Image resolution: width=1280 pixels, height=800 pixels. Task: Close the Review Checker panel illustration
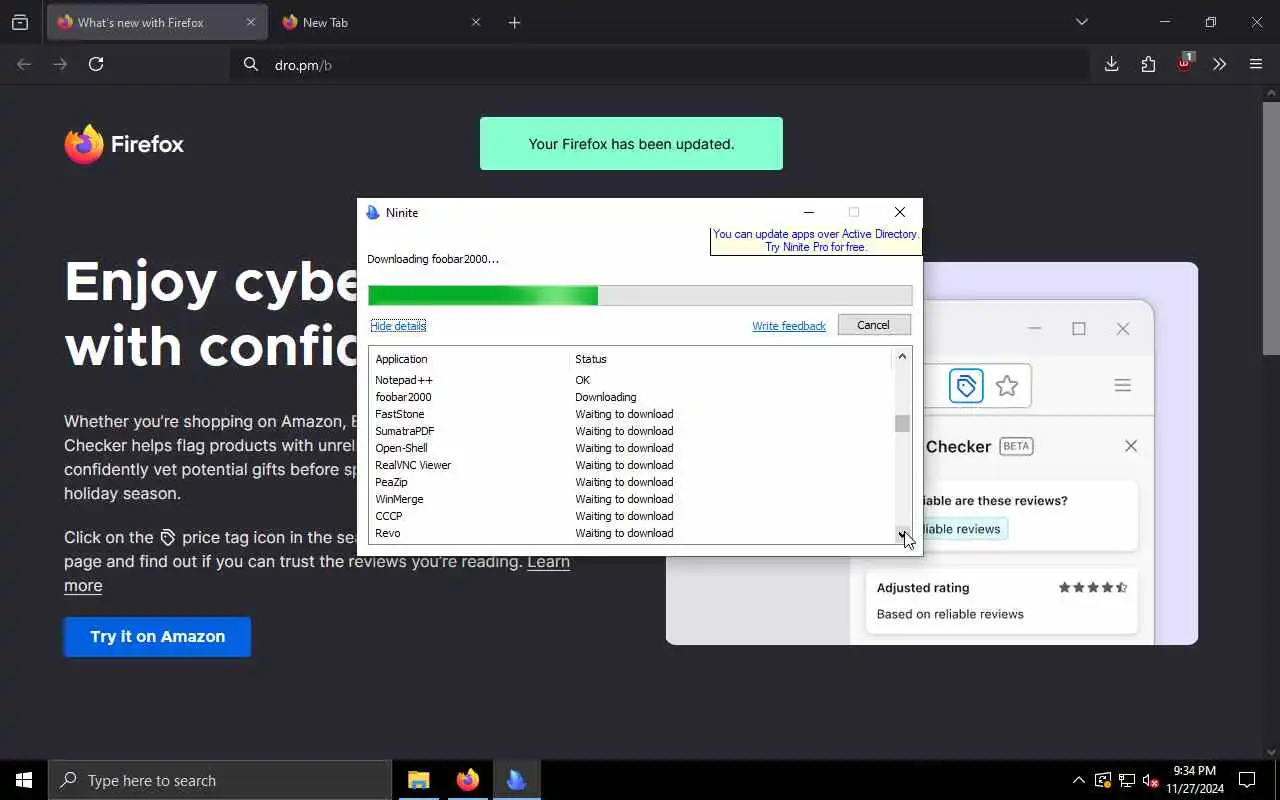coord(1131,446)
